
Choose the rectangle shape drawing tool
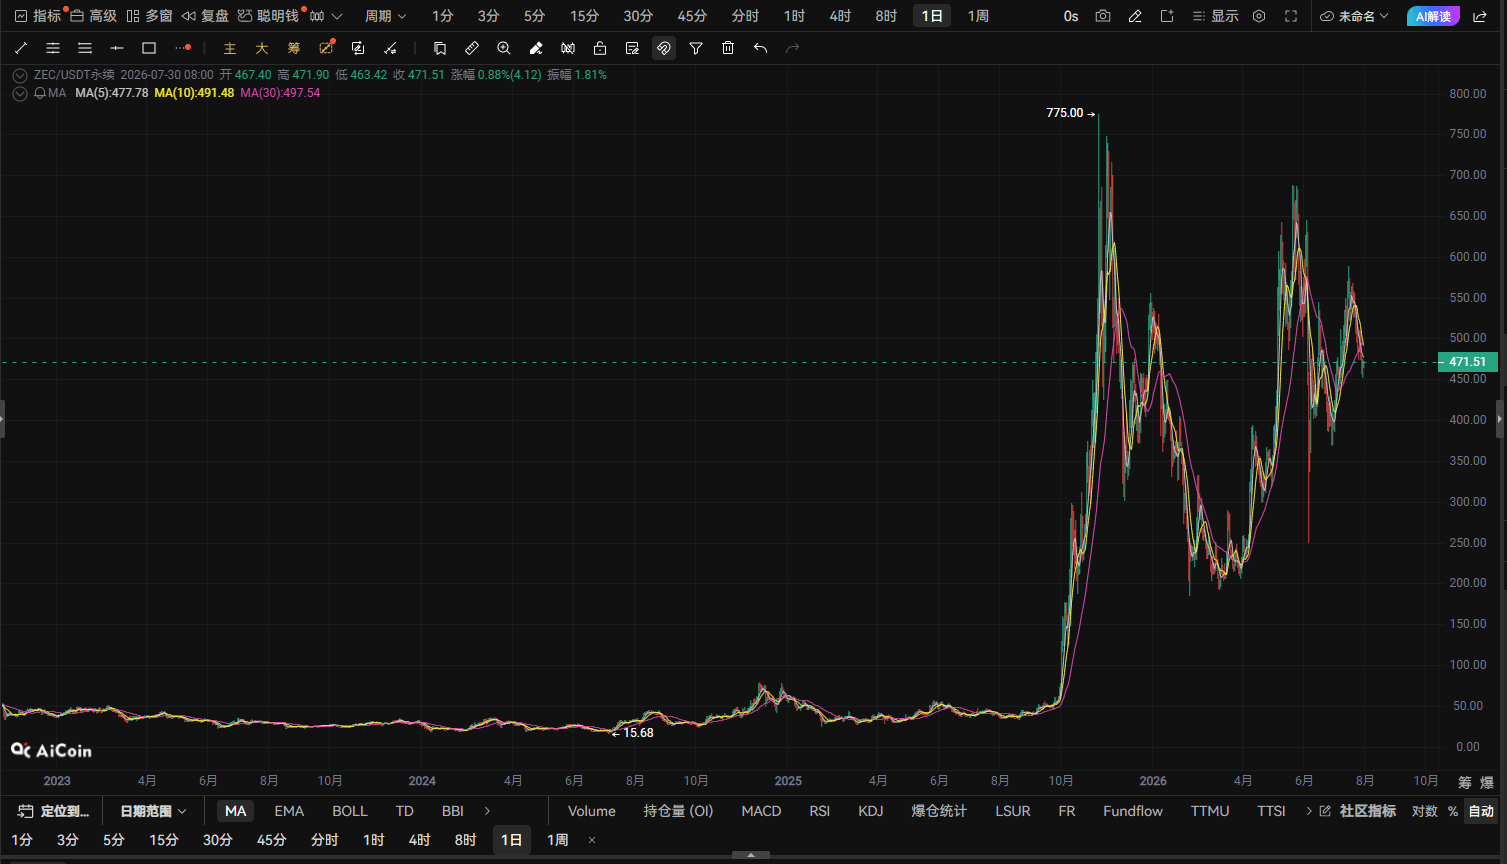coord(149,48)
